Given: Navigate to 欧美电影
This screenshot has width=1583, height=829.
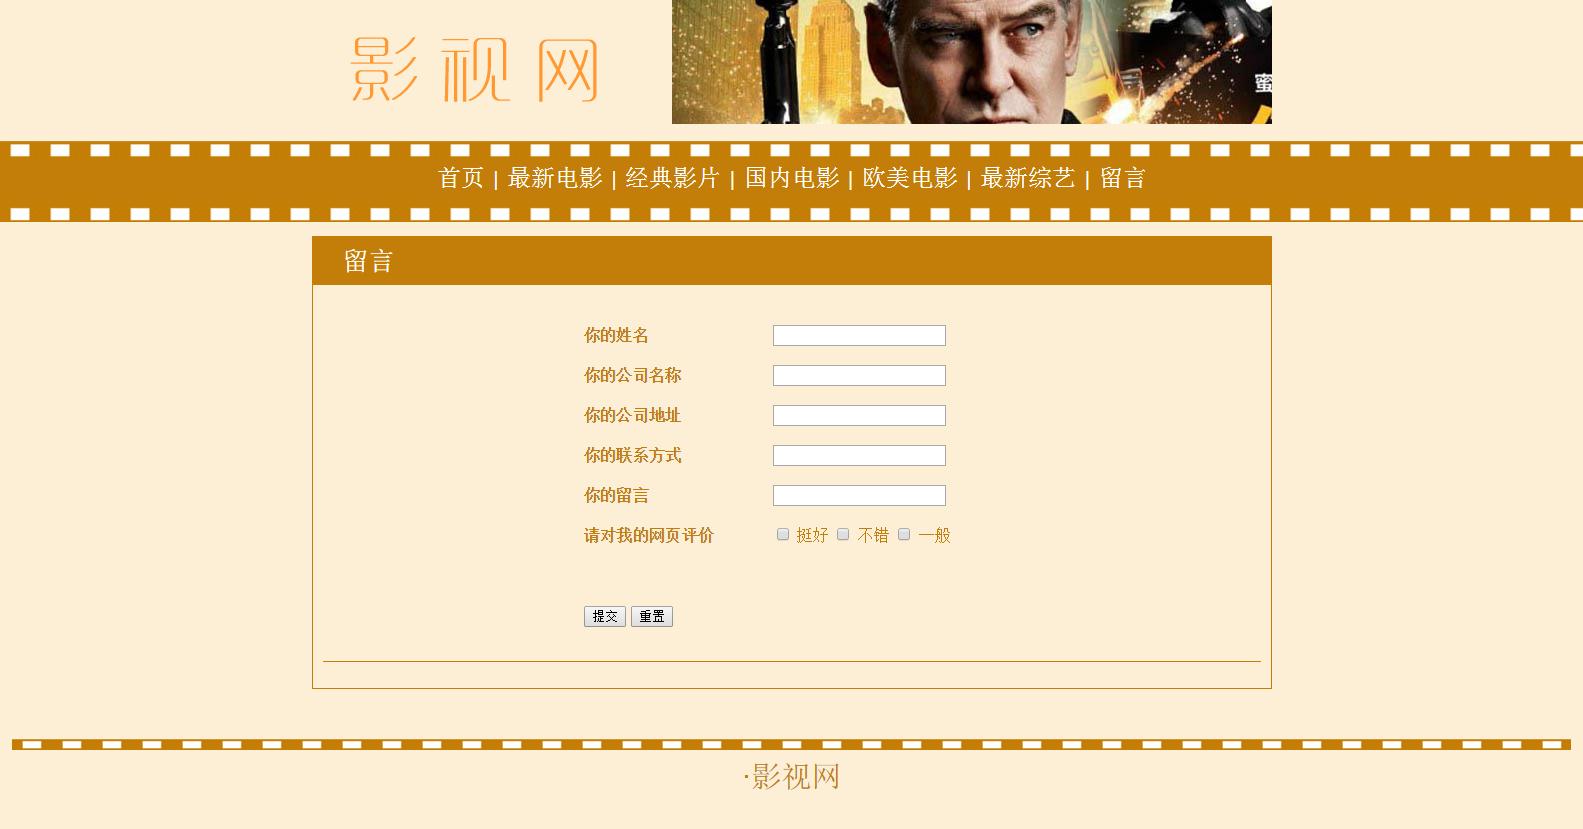Looking at the screenshot, I should coord(910,178).
